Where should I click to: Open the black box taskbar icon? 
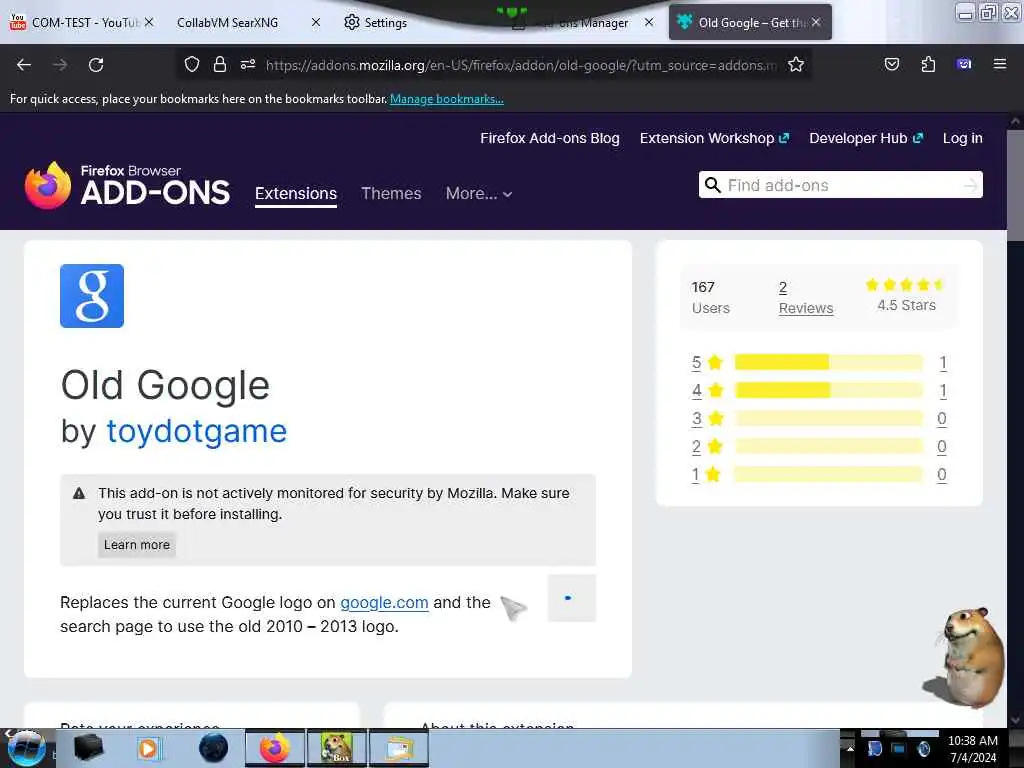pos(89,748)
